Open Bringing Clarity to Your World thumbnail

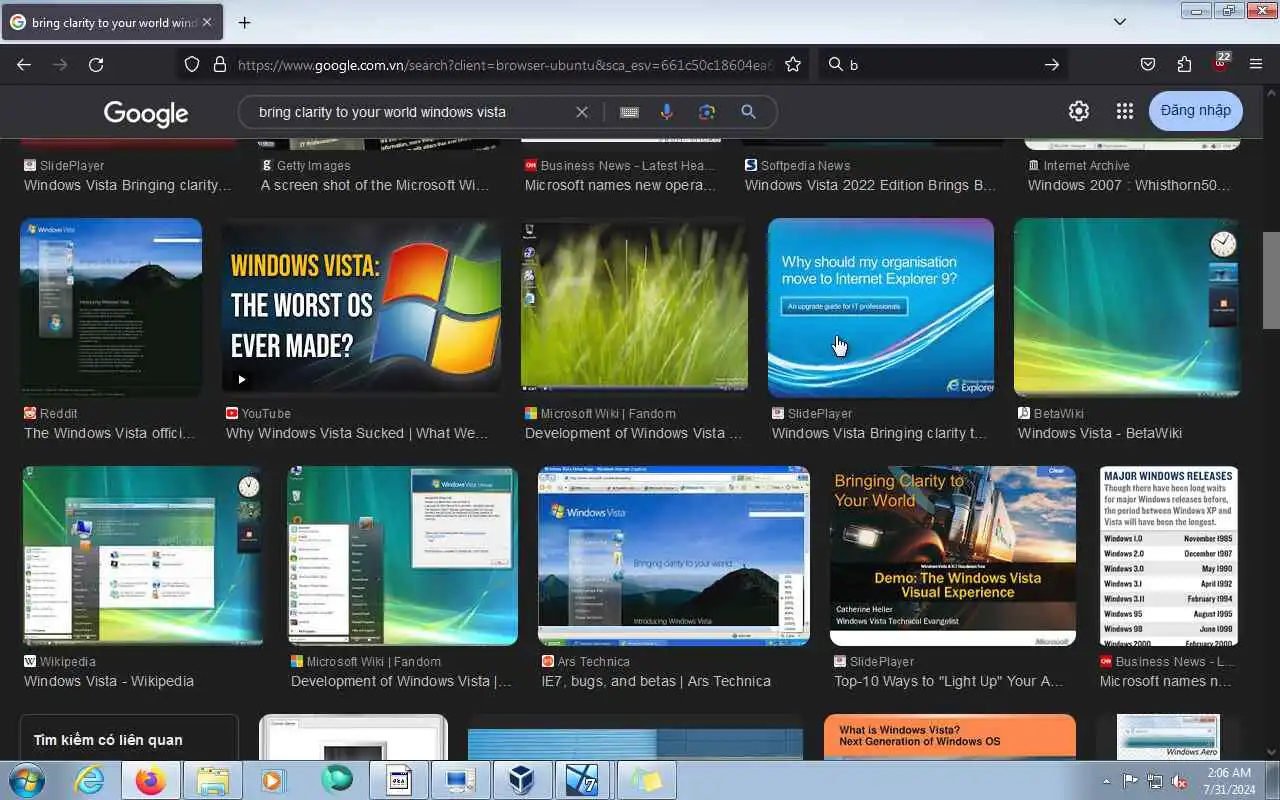tap(953, 556)
